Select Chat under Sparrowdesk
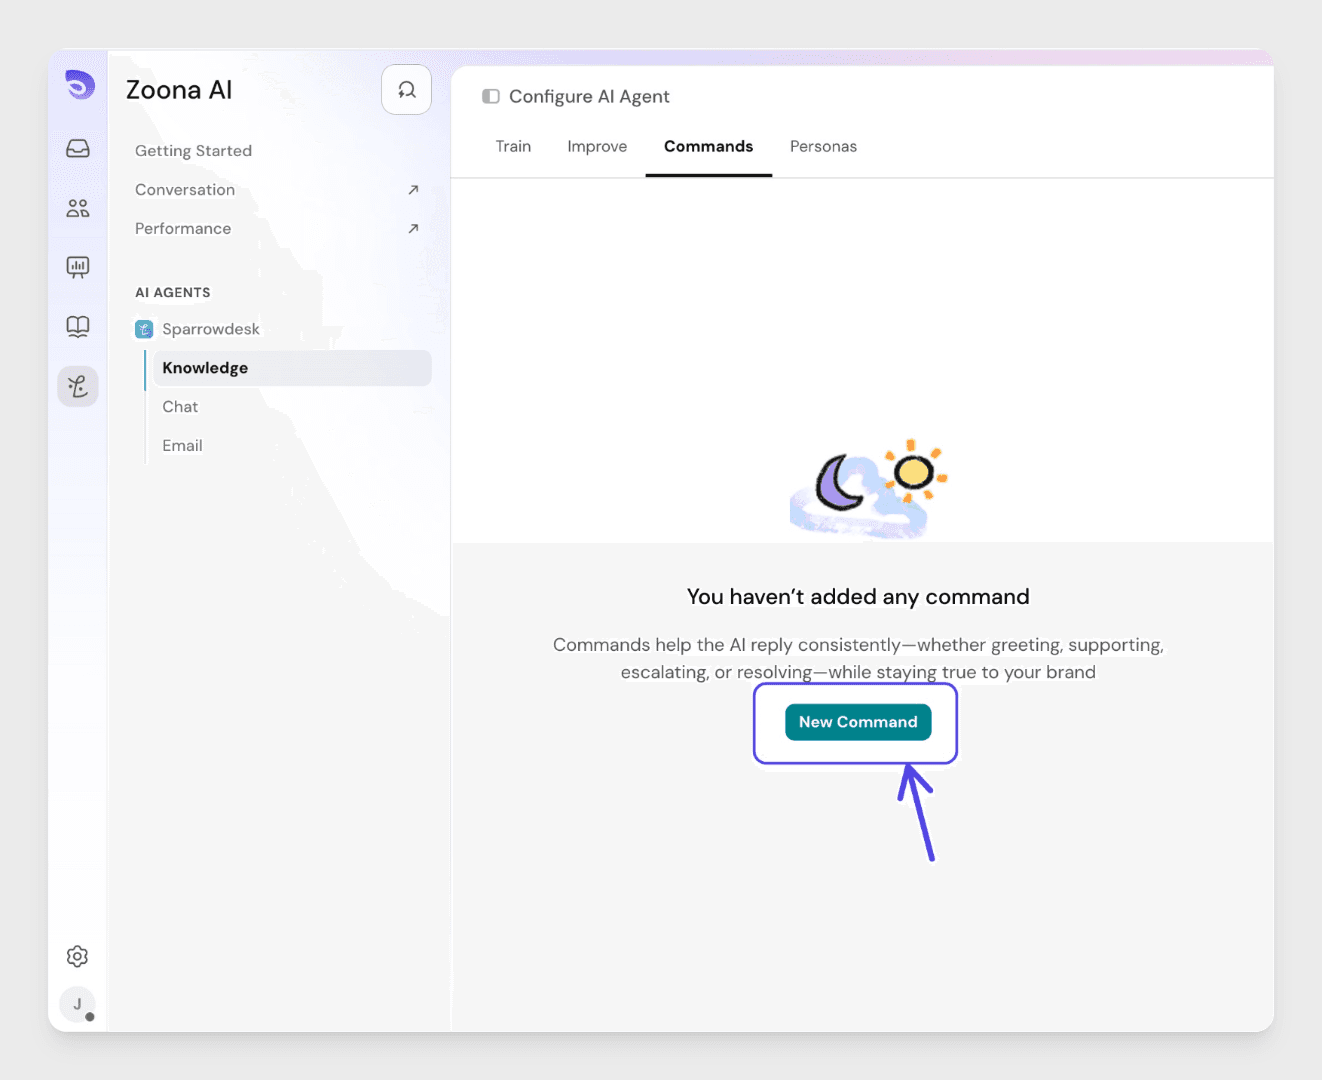This screenshot has width=1322, height=1080. [180, 407]
